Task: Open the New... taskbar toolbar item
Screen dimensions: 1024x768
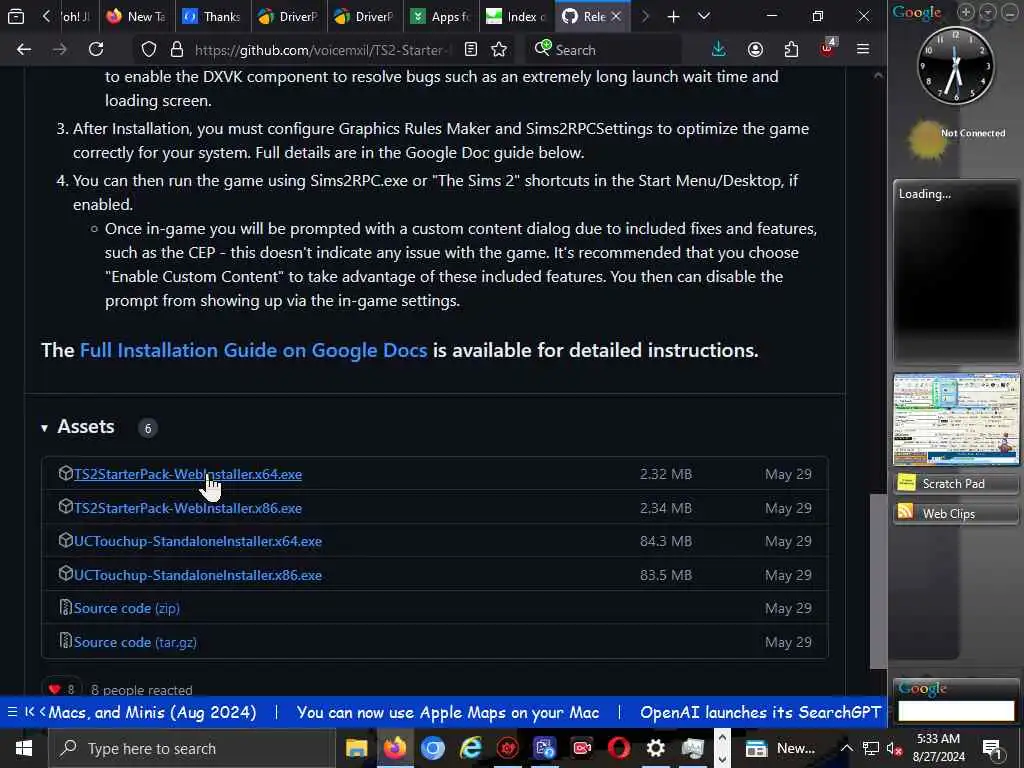Action: (781, 748)
